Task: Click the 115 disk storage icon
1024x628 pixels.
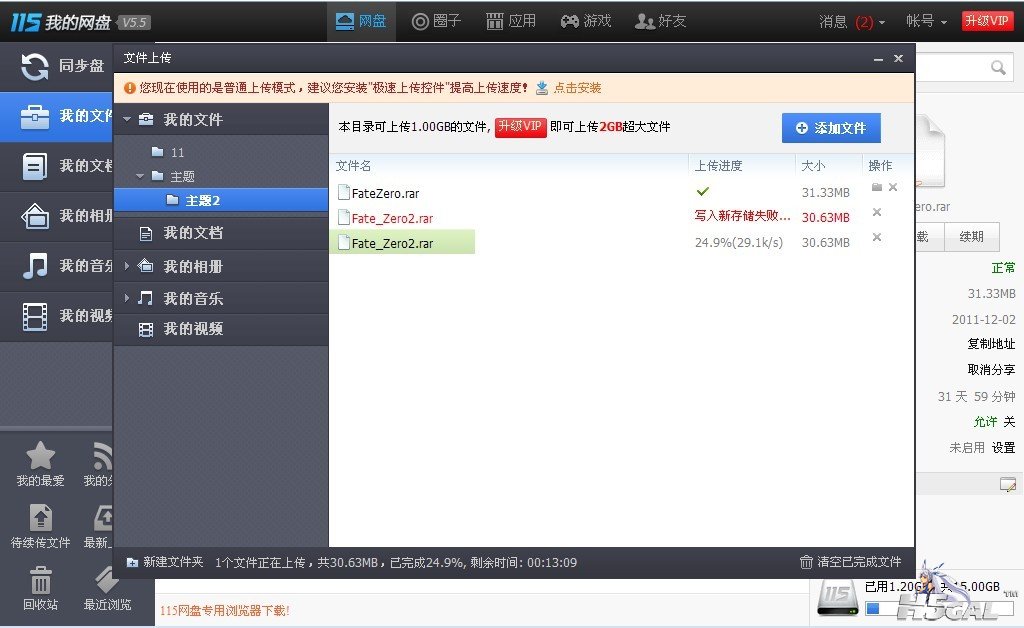Action: (x=838, y=597)
